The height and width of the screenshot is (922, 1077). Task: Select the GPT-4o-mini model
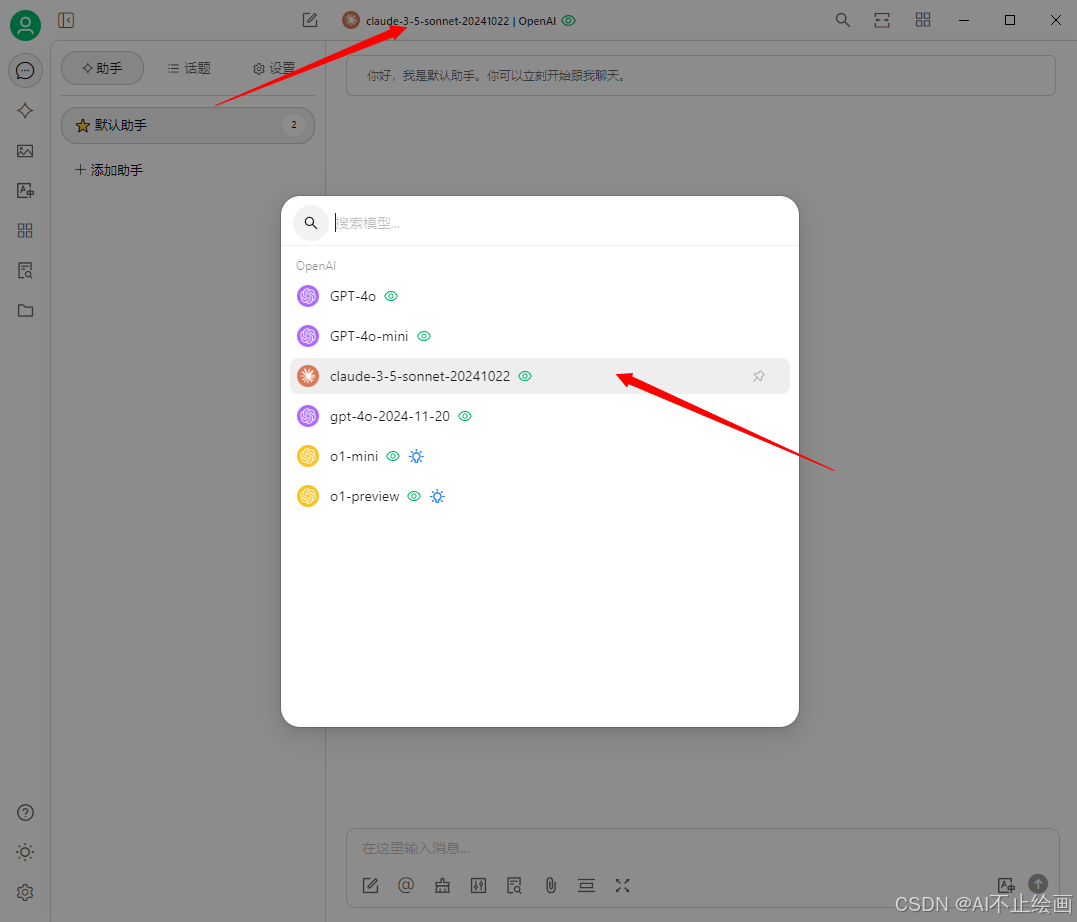point(540,336)
